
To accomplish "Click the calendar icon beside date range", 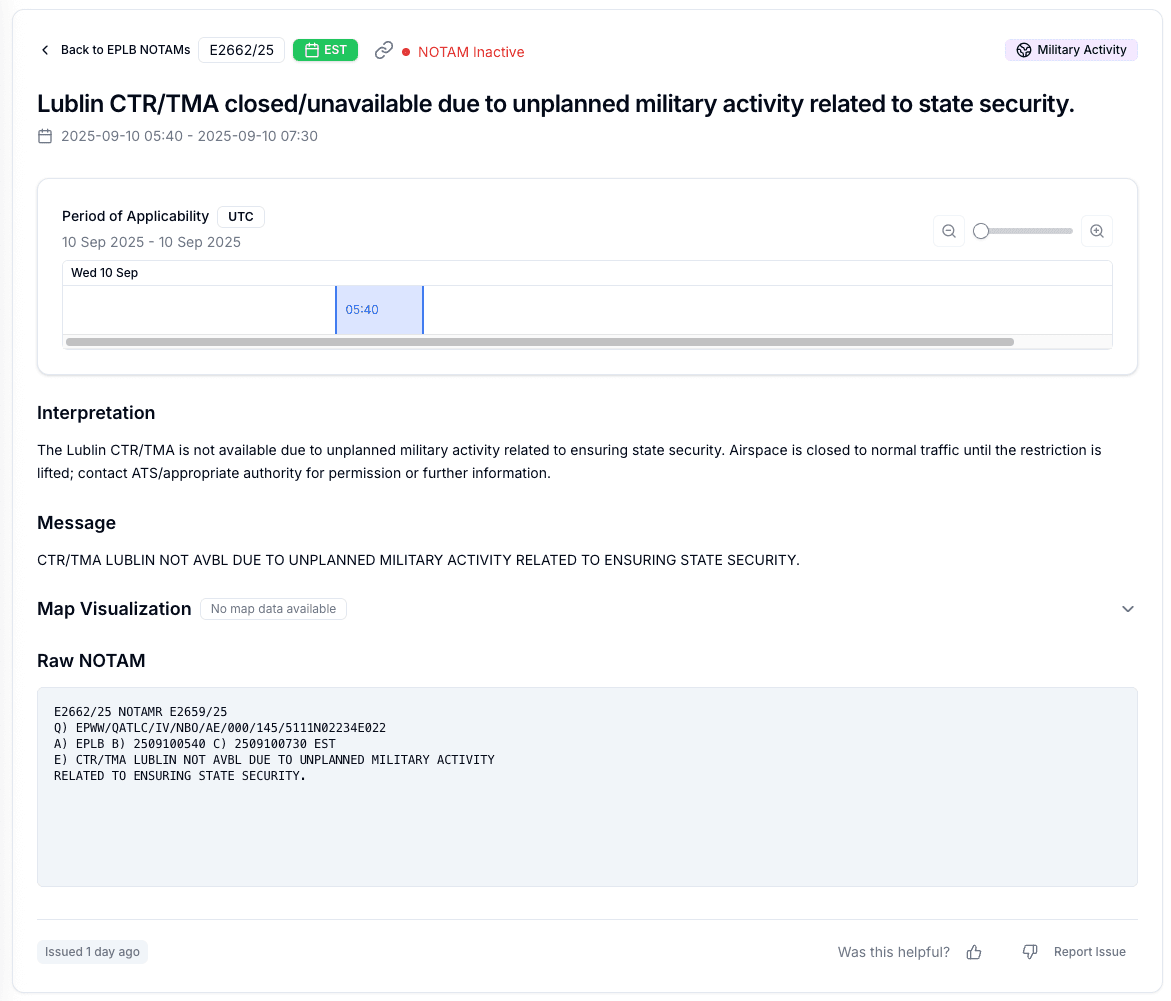I will 45,136.
